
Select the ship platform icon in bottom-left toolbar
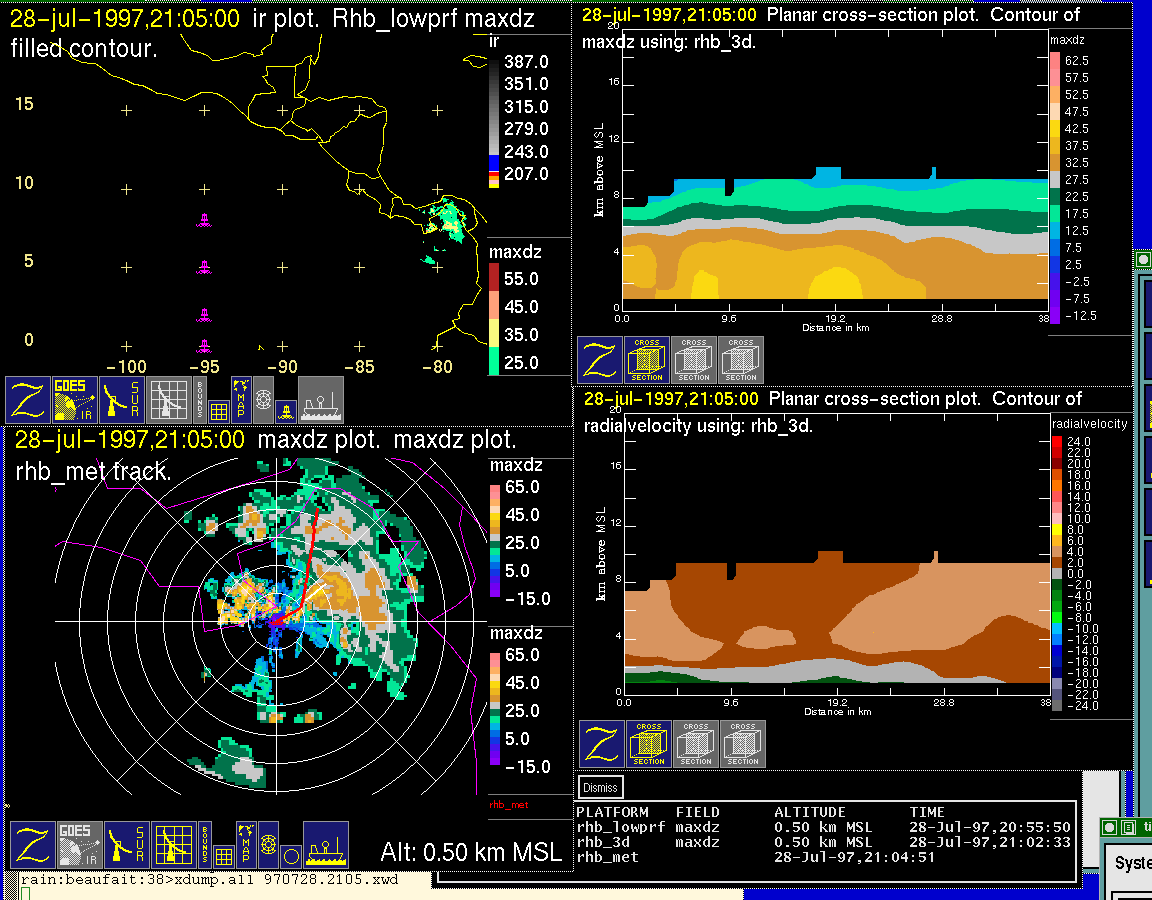click(325, 845)
